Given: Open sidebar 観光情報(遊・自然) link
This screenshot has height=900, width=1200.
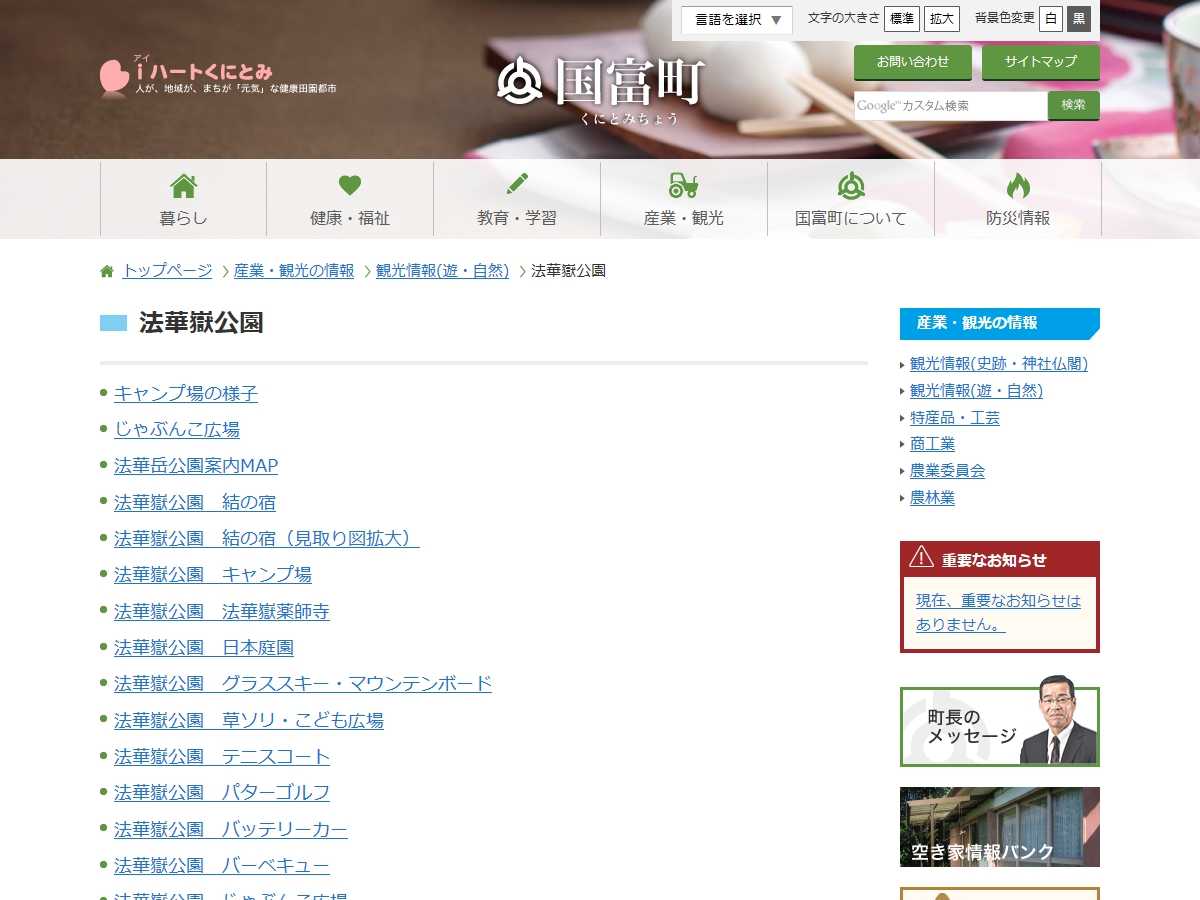Looking at the screenshot, I should pyautogui.click(x=976, y=391).
